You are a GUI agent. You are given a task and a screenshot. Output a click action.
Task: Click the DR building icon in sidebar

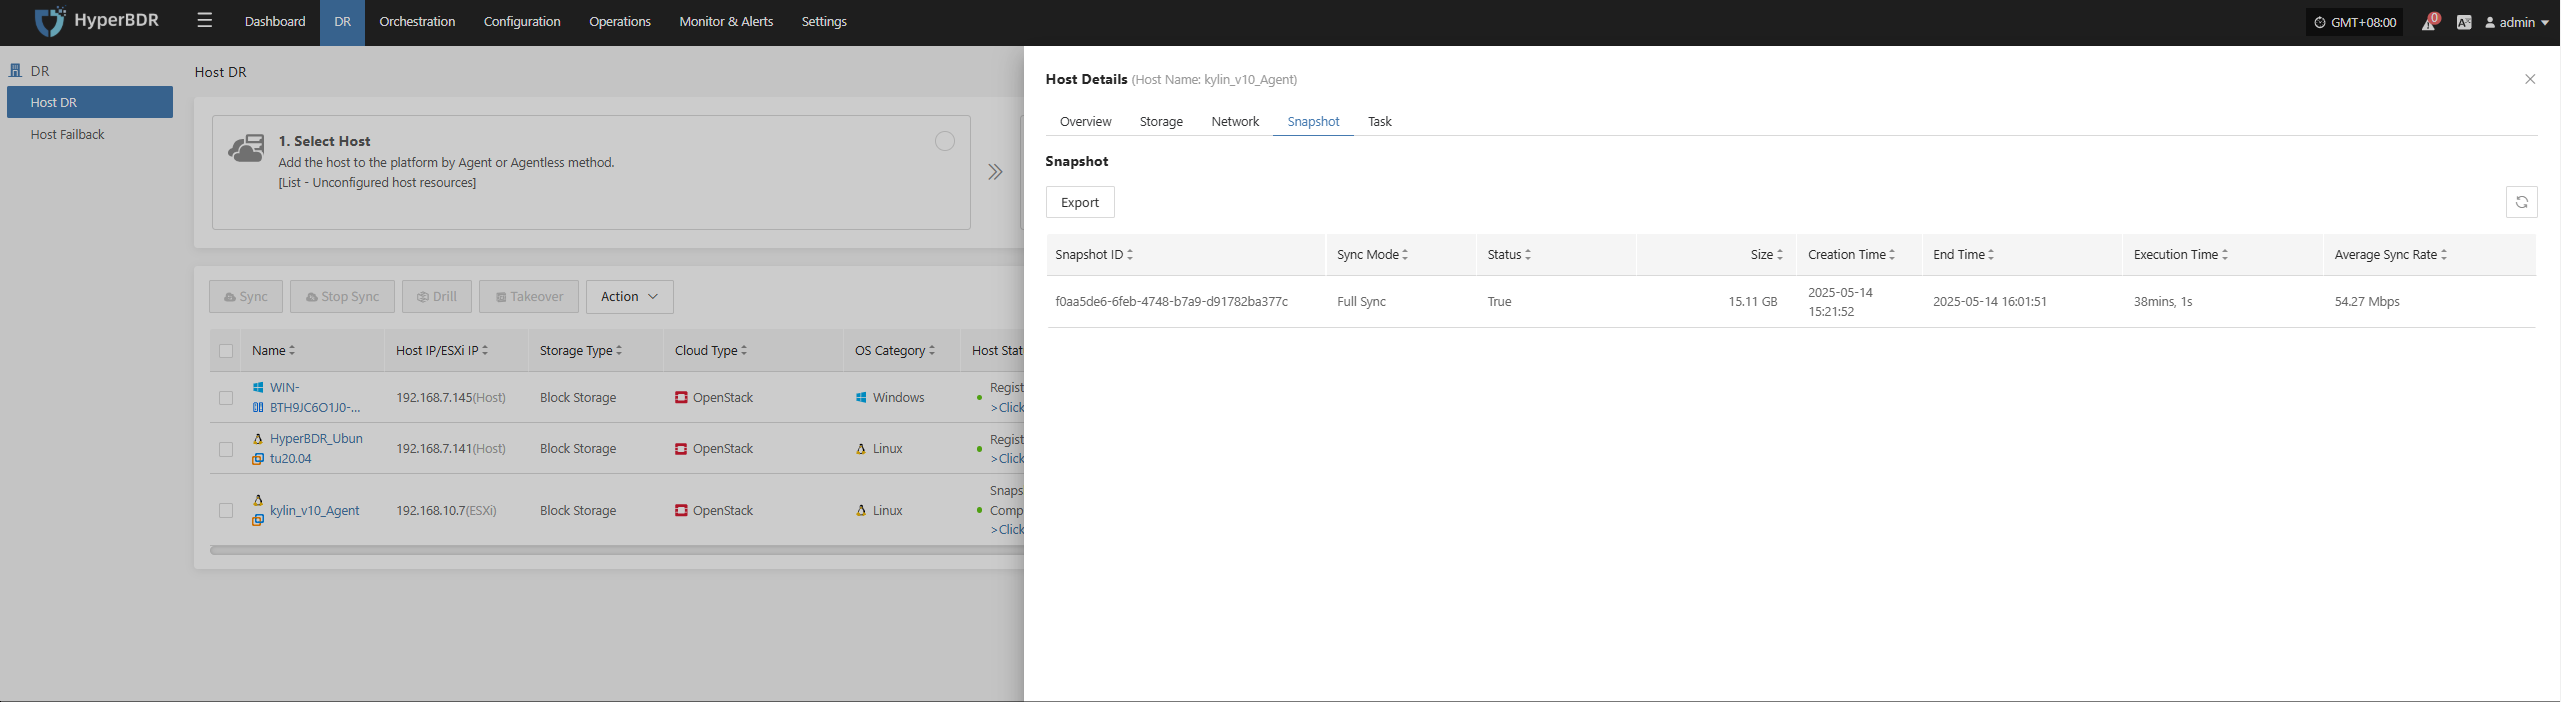(x=15, y=71)
